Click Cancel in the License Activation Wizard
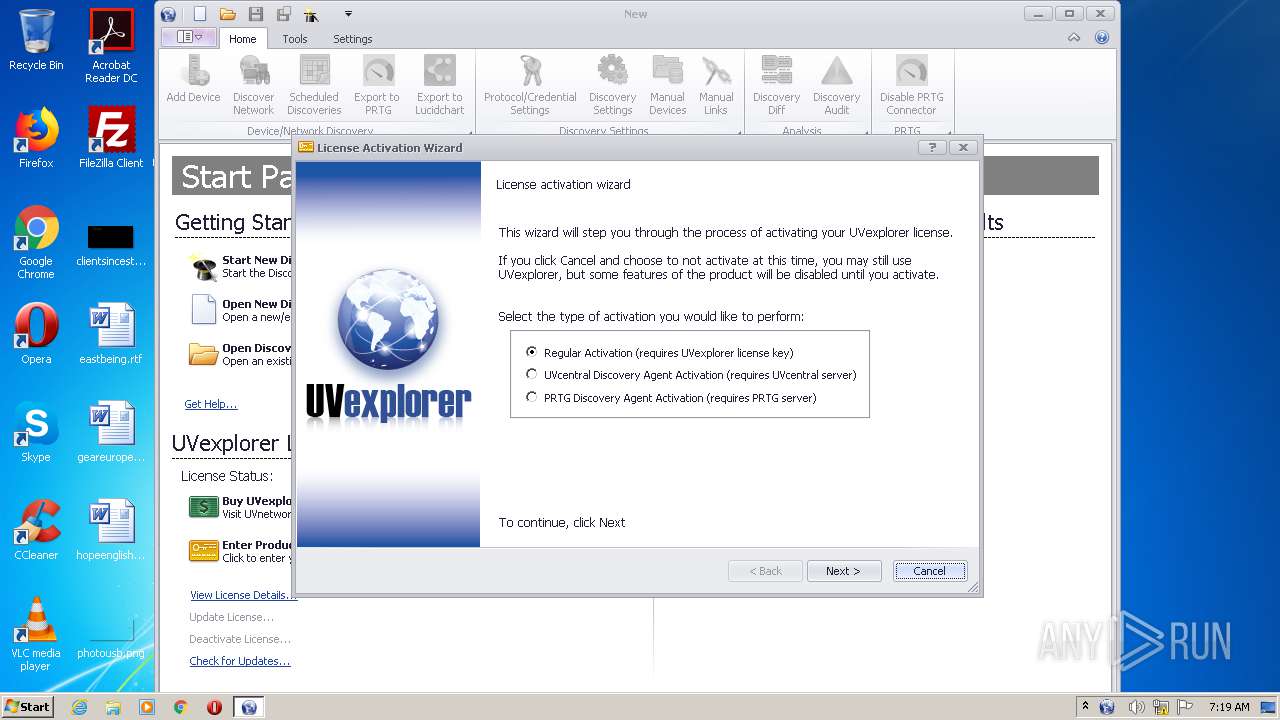1280x720 pixels. [929, 571]
